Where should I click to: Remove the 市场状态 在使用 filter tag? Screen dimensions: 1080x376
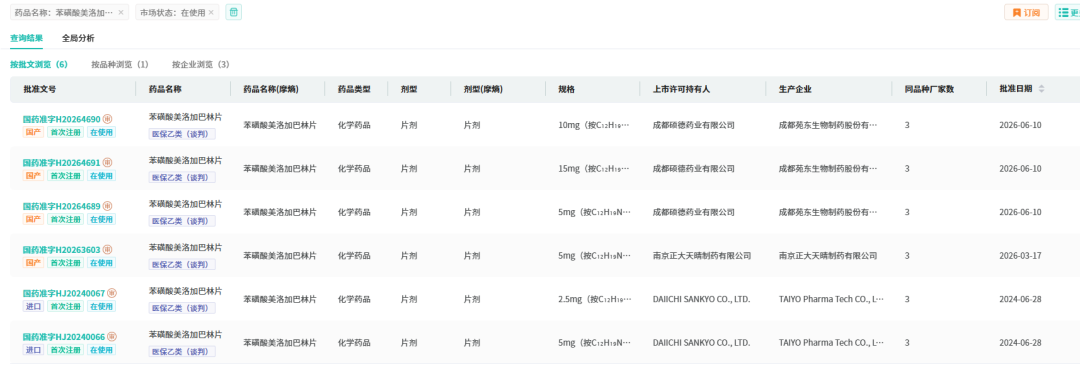tap(211, 12)
